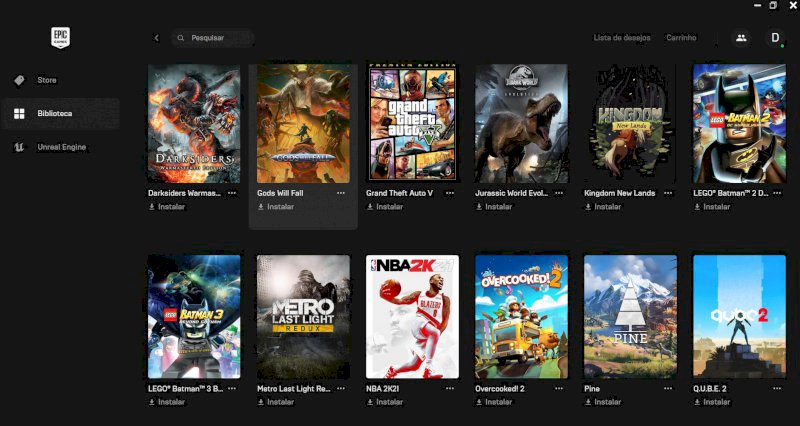
Task: Go back using the left chevron arrow
Action: pyautogui.click(x=156, y=38)
